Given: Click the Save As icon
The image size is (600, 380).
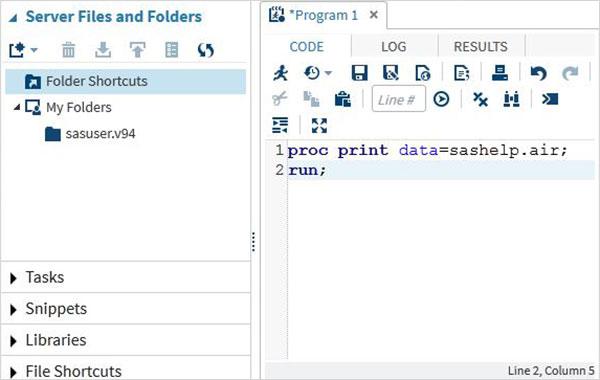Looking at the screenshot, I should tap(391, 73).
